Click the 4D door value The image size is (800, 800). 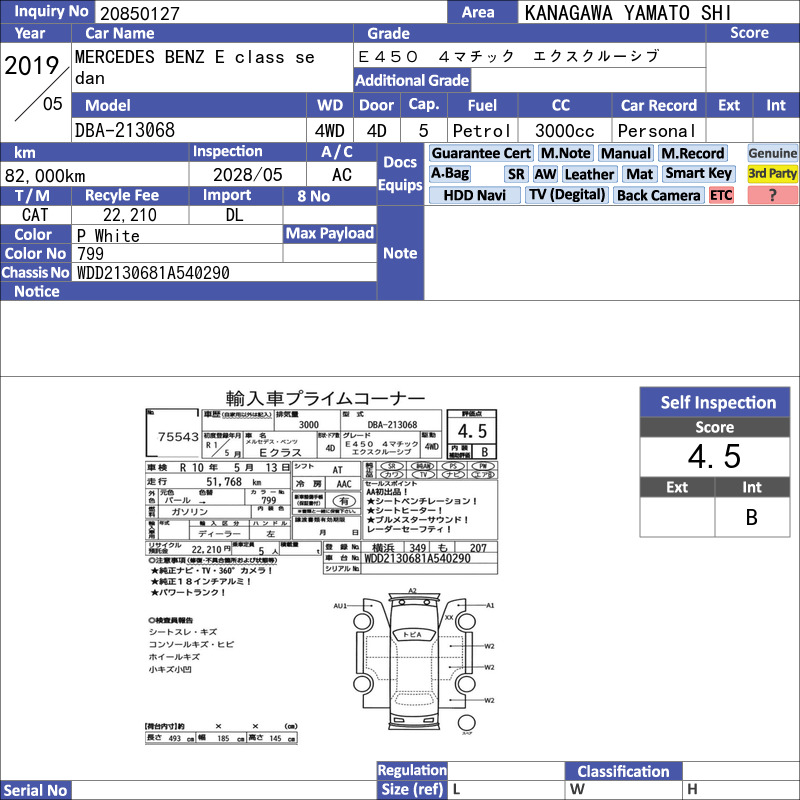point(377,131)
